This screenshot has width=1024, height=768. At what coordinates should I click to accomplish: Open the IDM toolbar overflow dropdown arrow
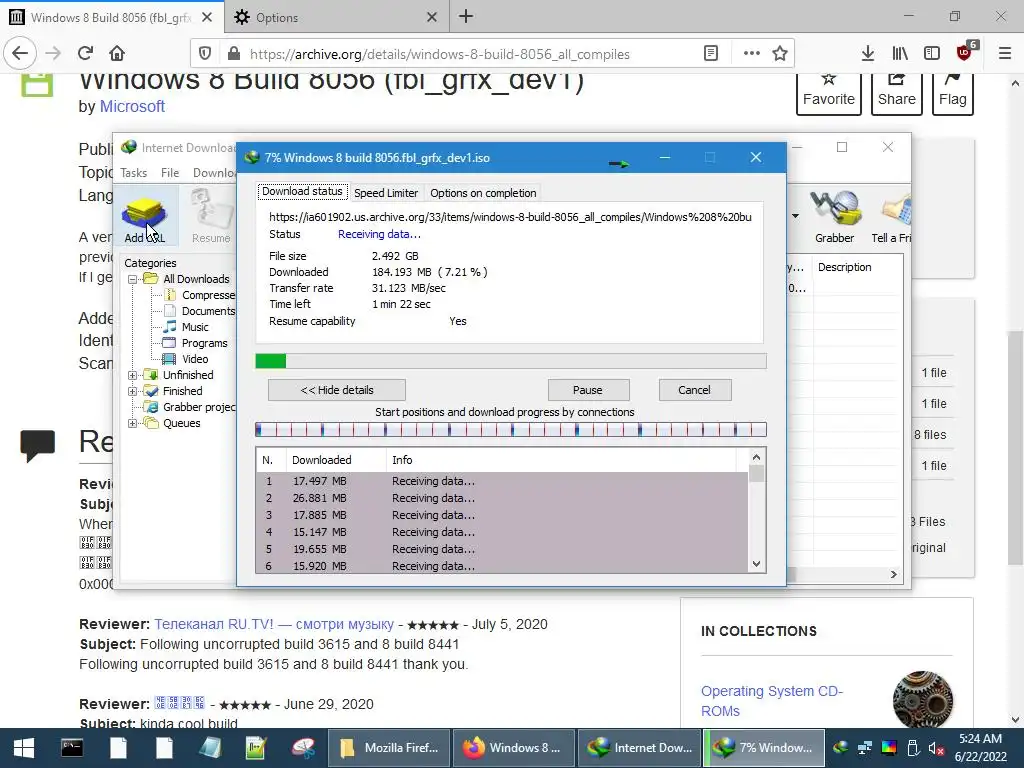pyautogui.click(x=795, y=216)
